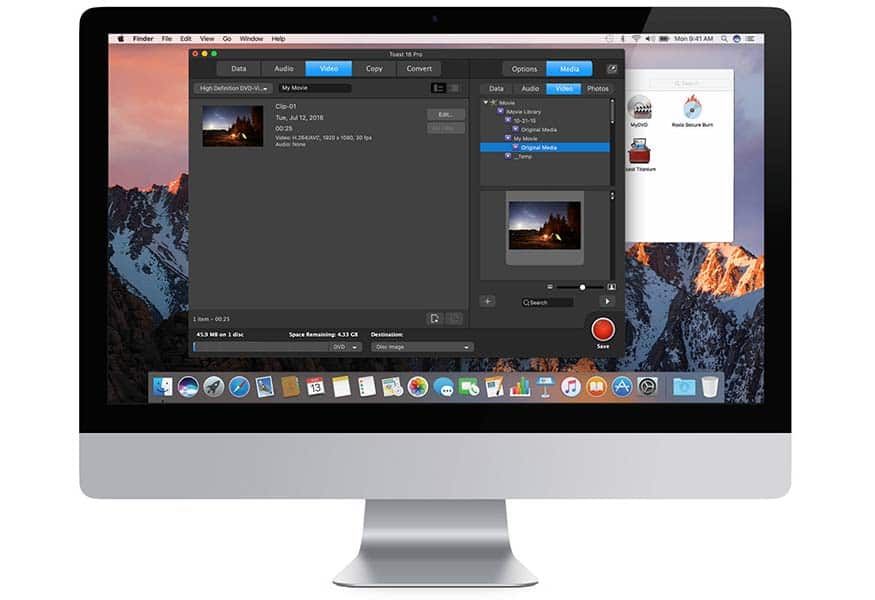
Task: Open High Definition DVD-Video format dropdown
Action: [x=233, y=88]
